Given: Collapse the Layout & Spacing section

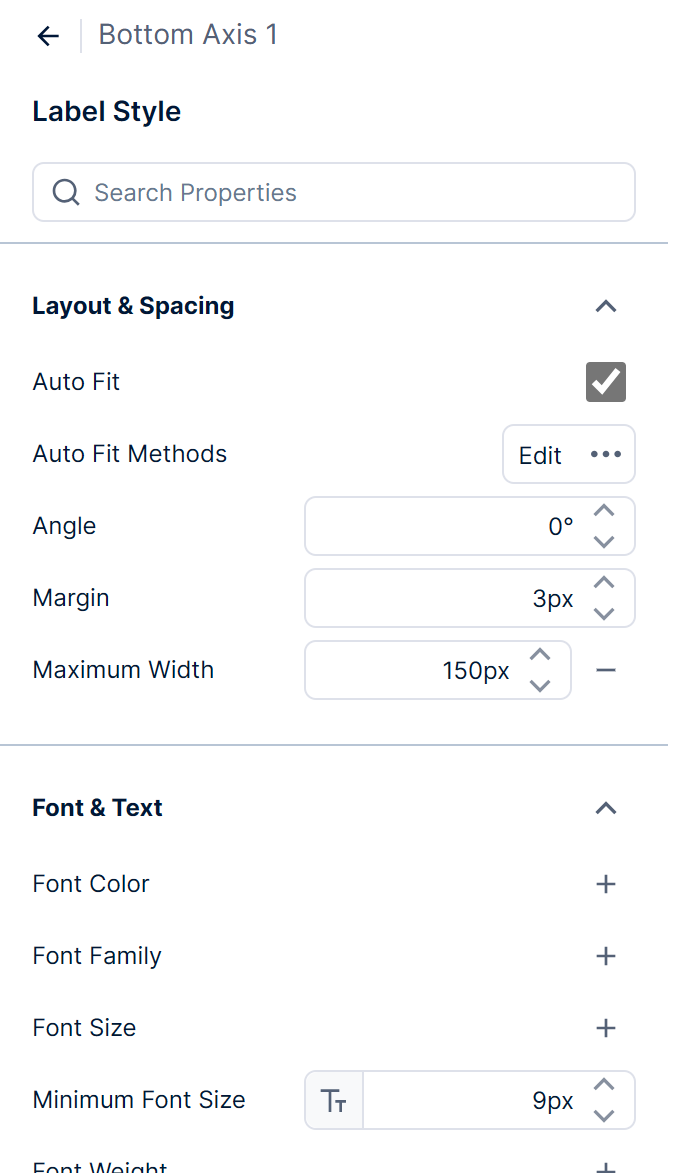Looking at the screenshot, I should (x=606, y=306).
